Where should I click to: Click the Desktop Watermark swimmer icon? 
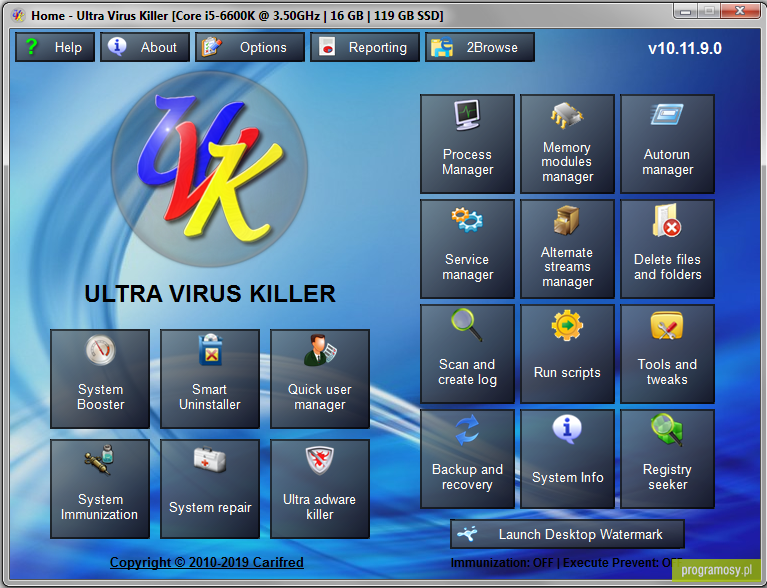tap(467, 534)
